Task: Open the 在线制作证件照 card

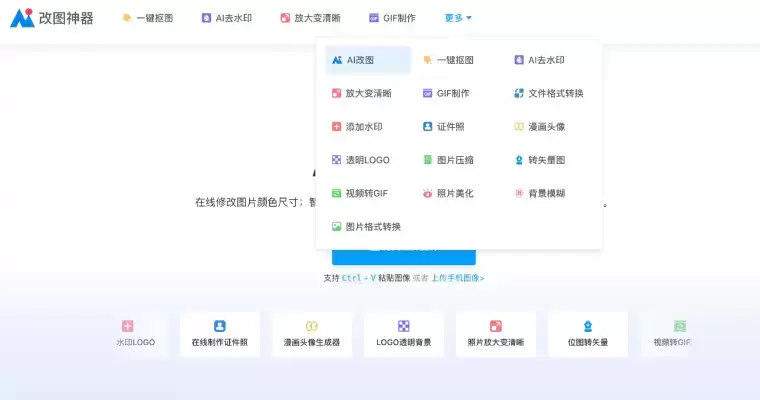Action: tap(220, 335)
